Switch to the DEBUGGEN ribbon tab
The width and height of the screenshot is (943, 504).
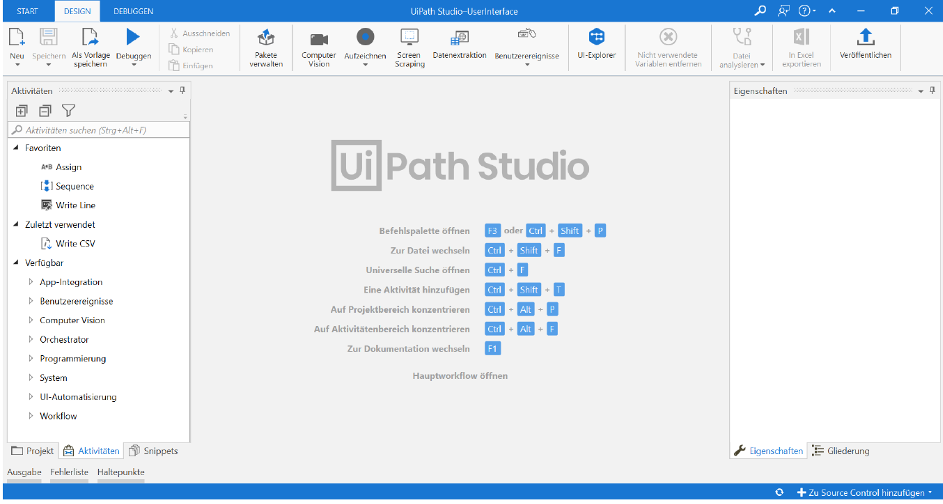click(x=133, y=10)
